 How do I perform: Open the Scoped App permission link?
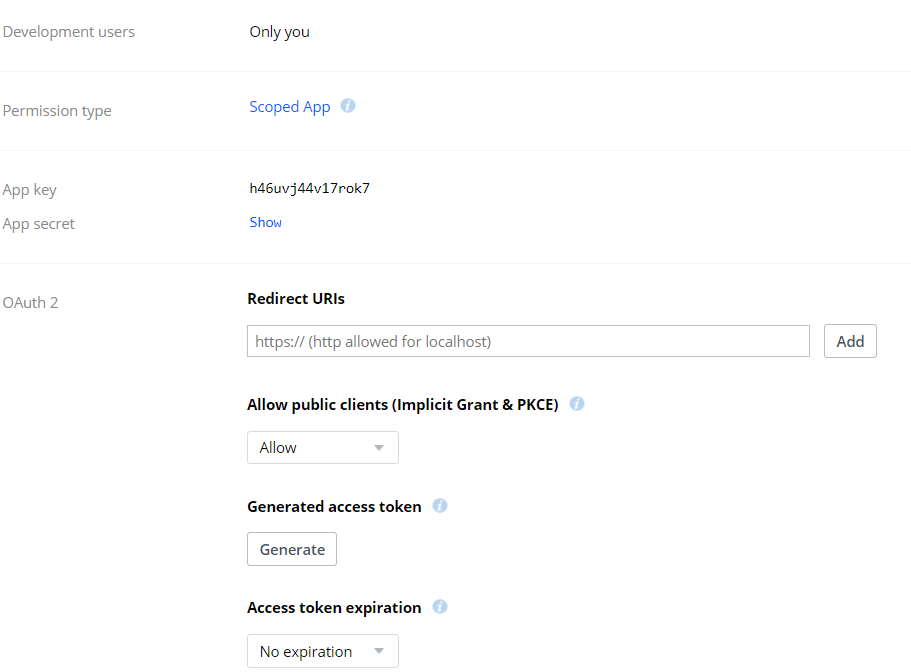(x=290, y=106)
